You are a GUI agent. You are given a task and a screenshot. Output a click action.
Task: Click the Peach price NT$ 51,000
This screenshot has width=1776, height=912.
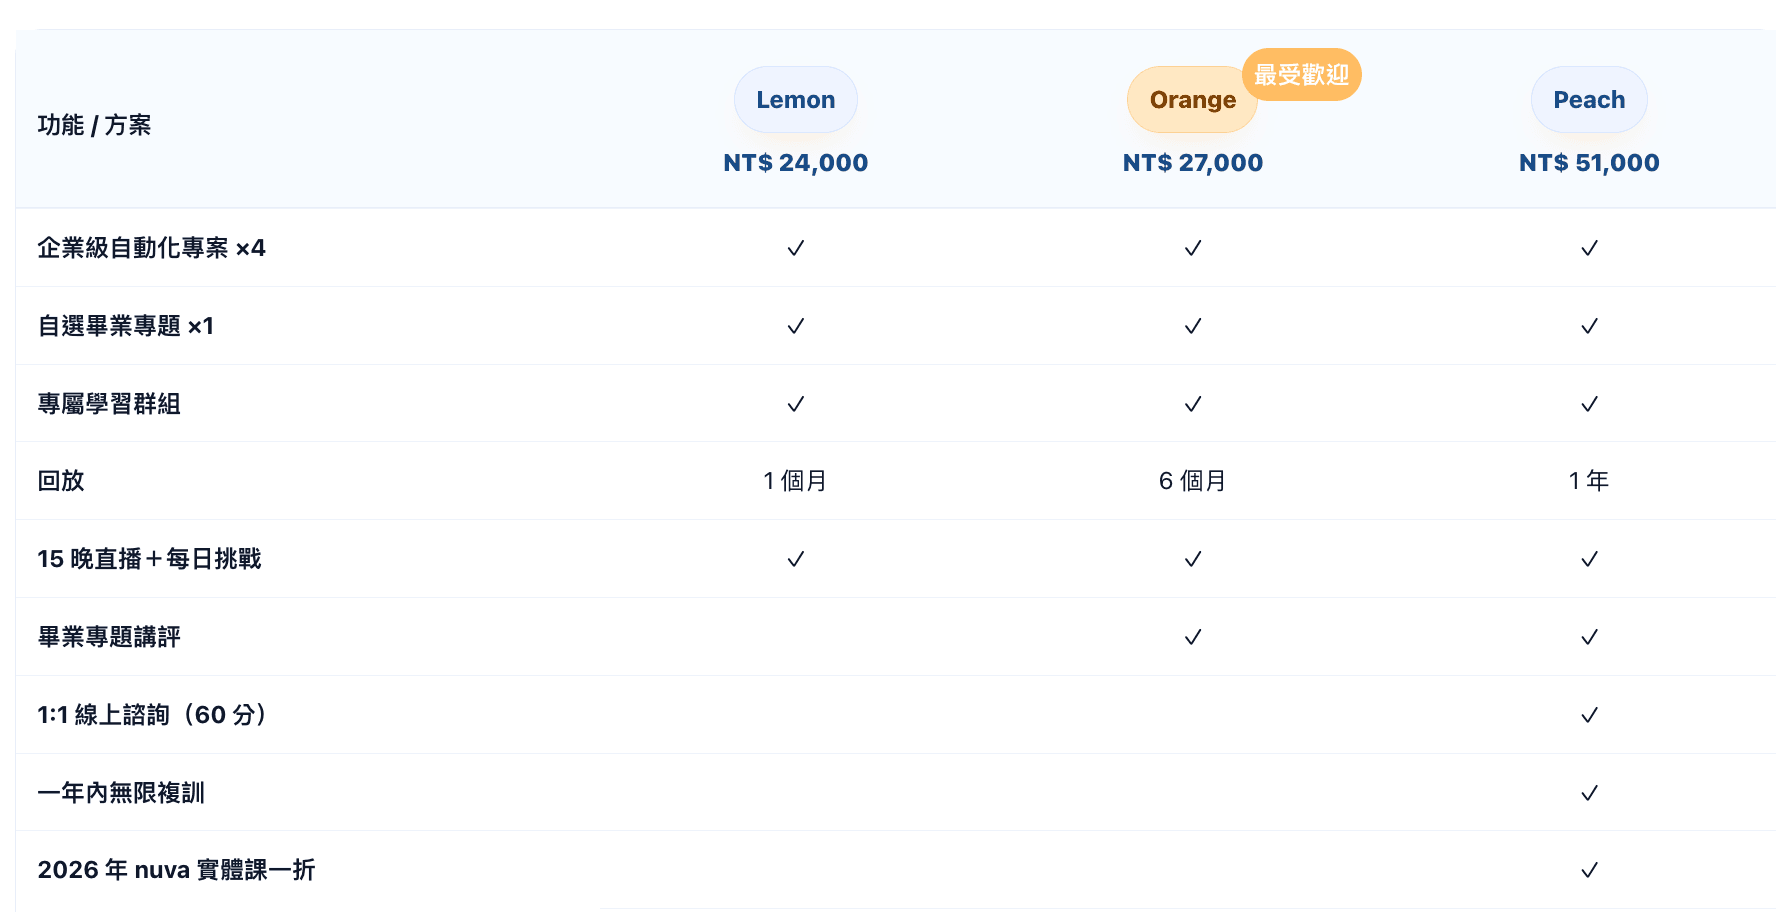(1588, 163)
